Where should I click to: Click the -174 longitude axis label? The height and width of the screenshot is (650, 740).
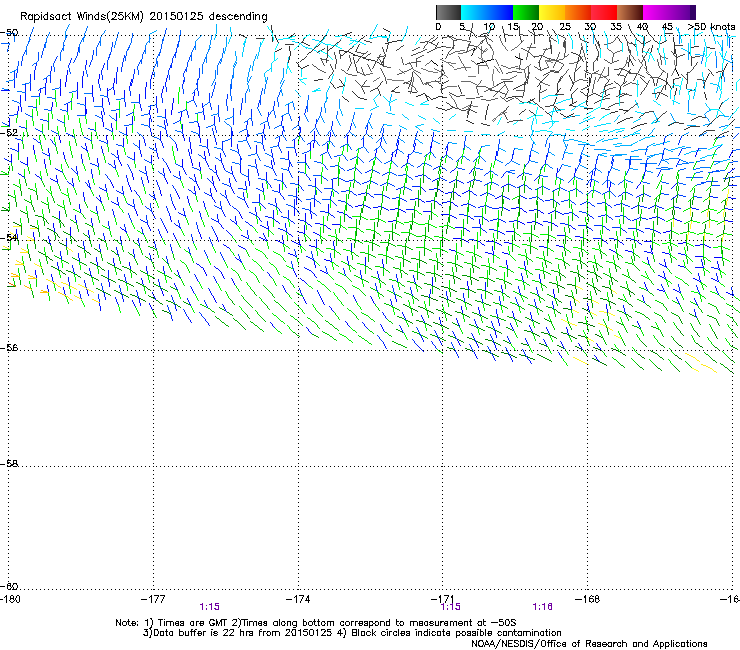tap(298, 599)
